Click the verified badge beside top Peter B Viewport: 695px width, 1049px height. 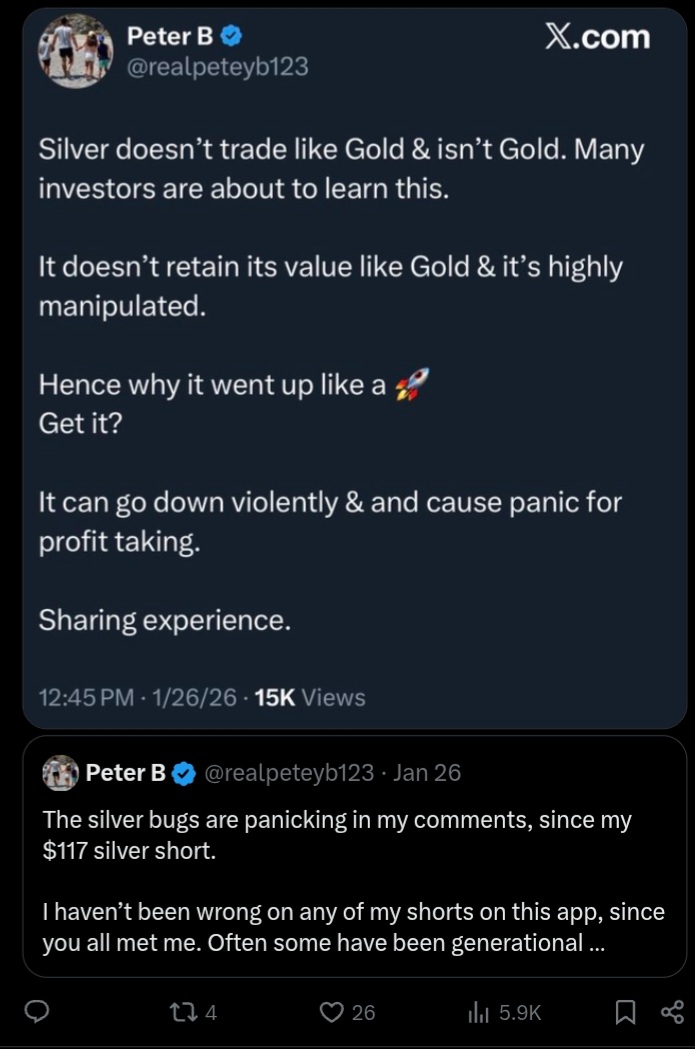point(230,37)
